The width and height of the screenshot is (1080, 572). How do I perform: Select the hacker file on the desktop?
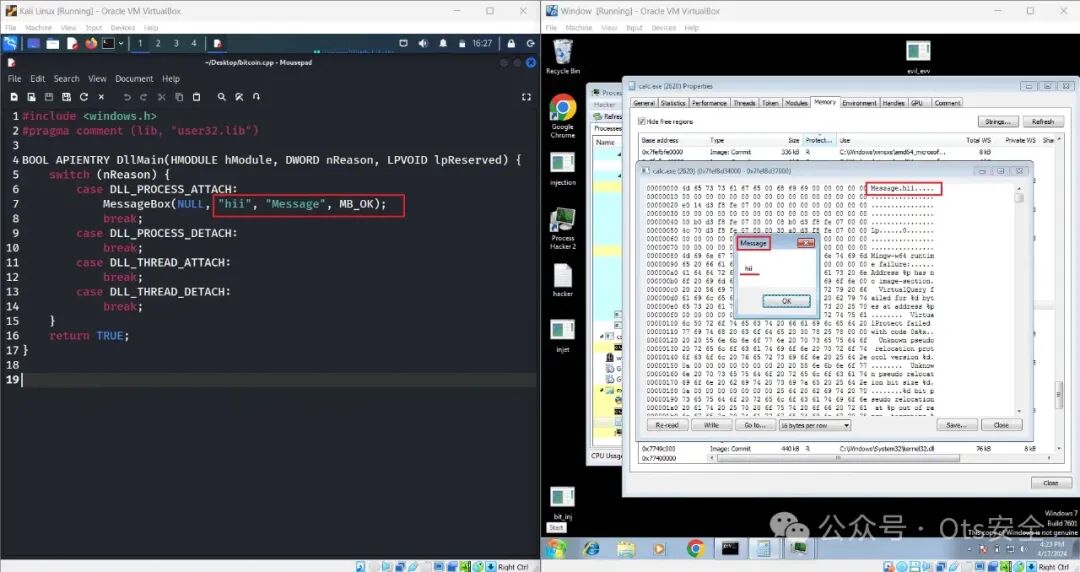coord(563,279)
